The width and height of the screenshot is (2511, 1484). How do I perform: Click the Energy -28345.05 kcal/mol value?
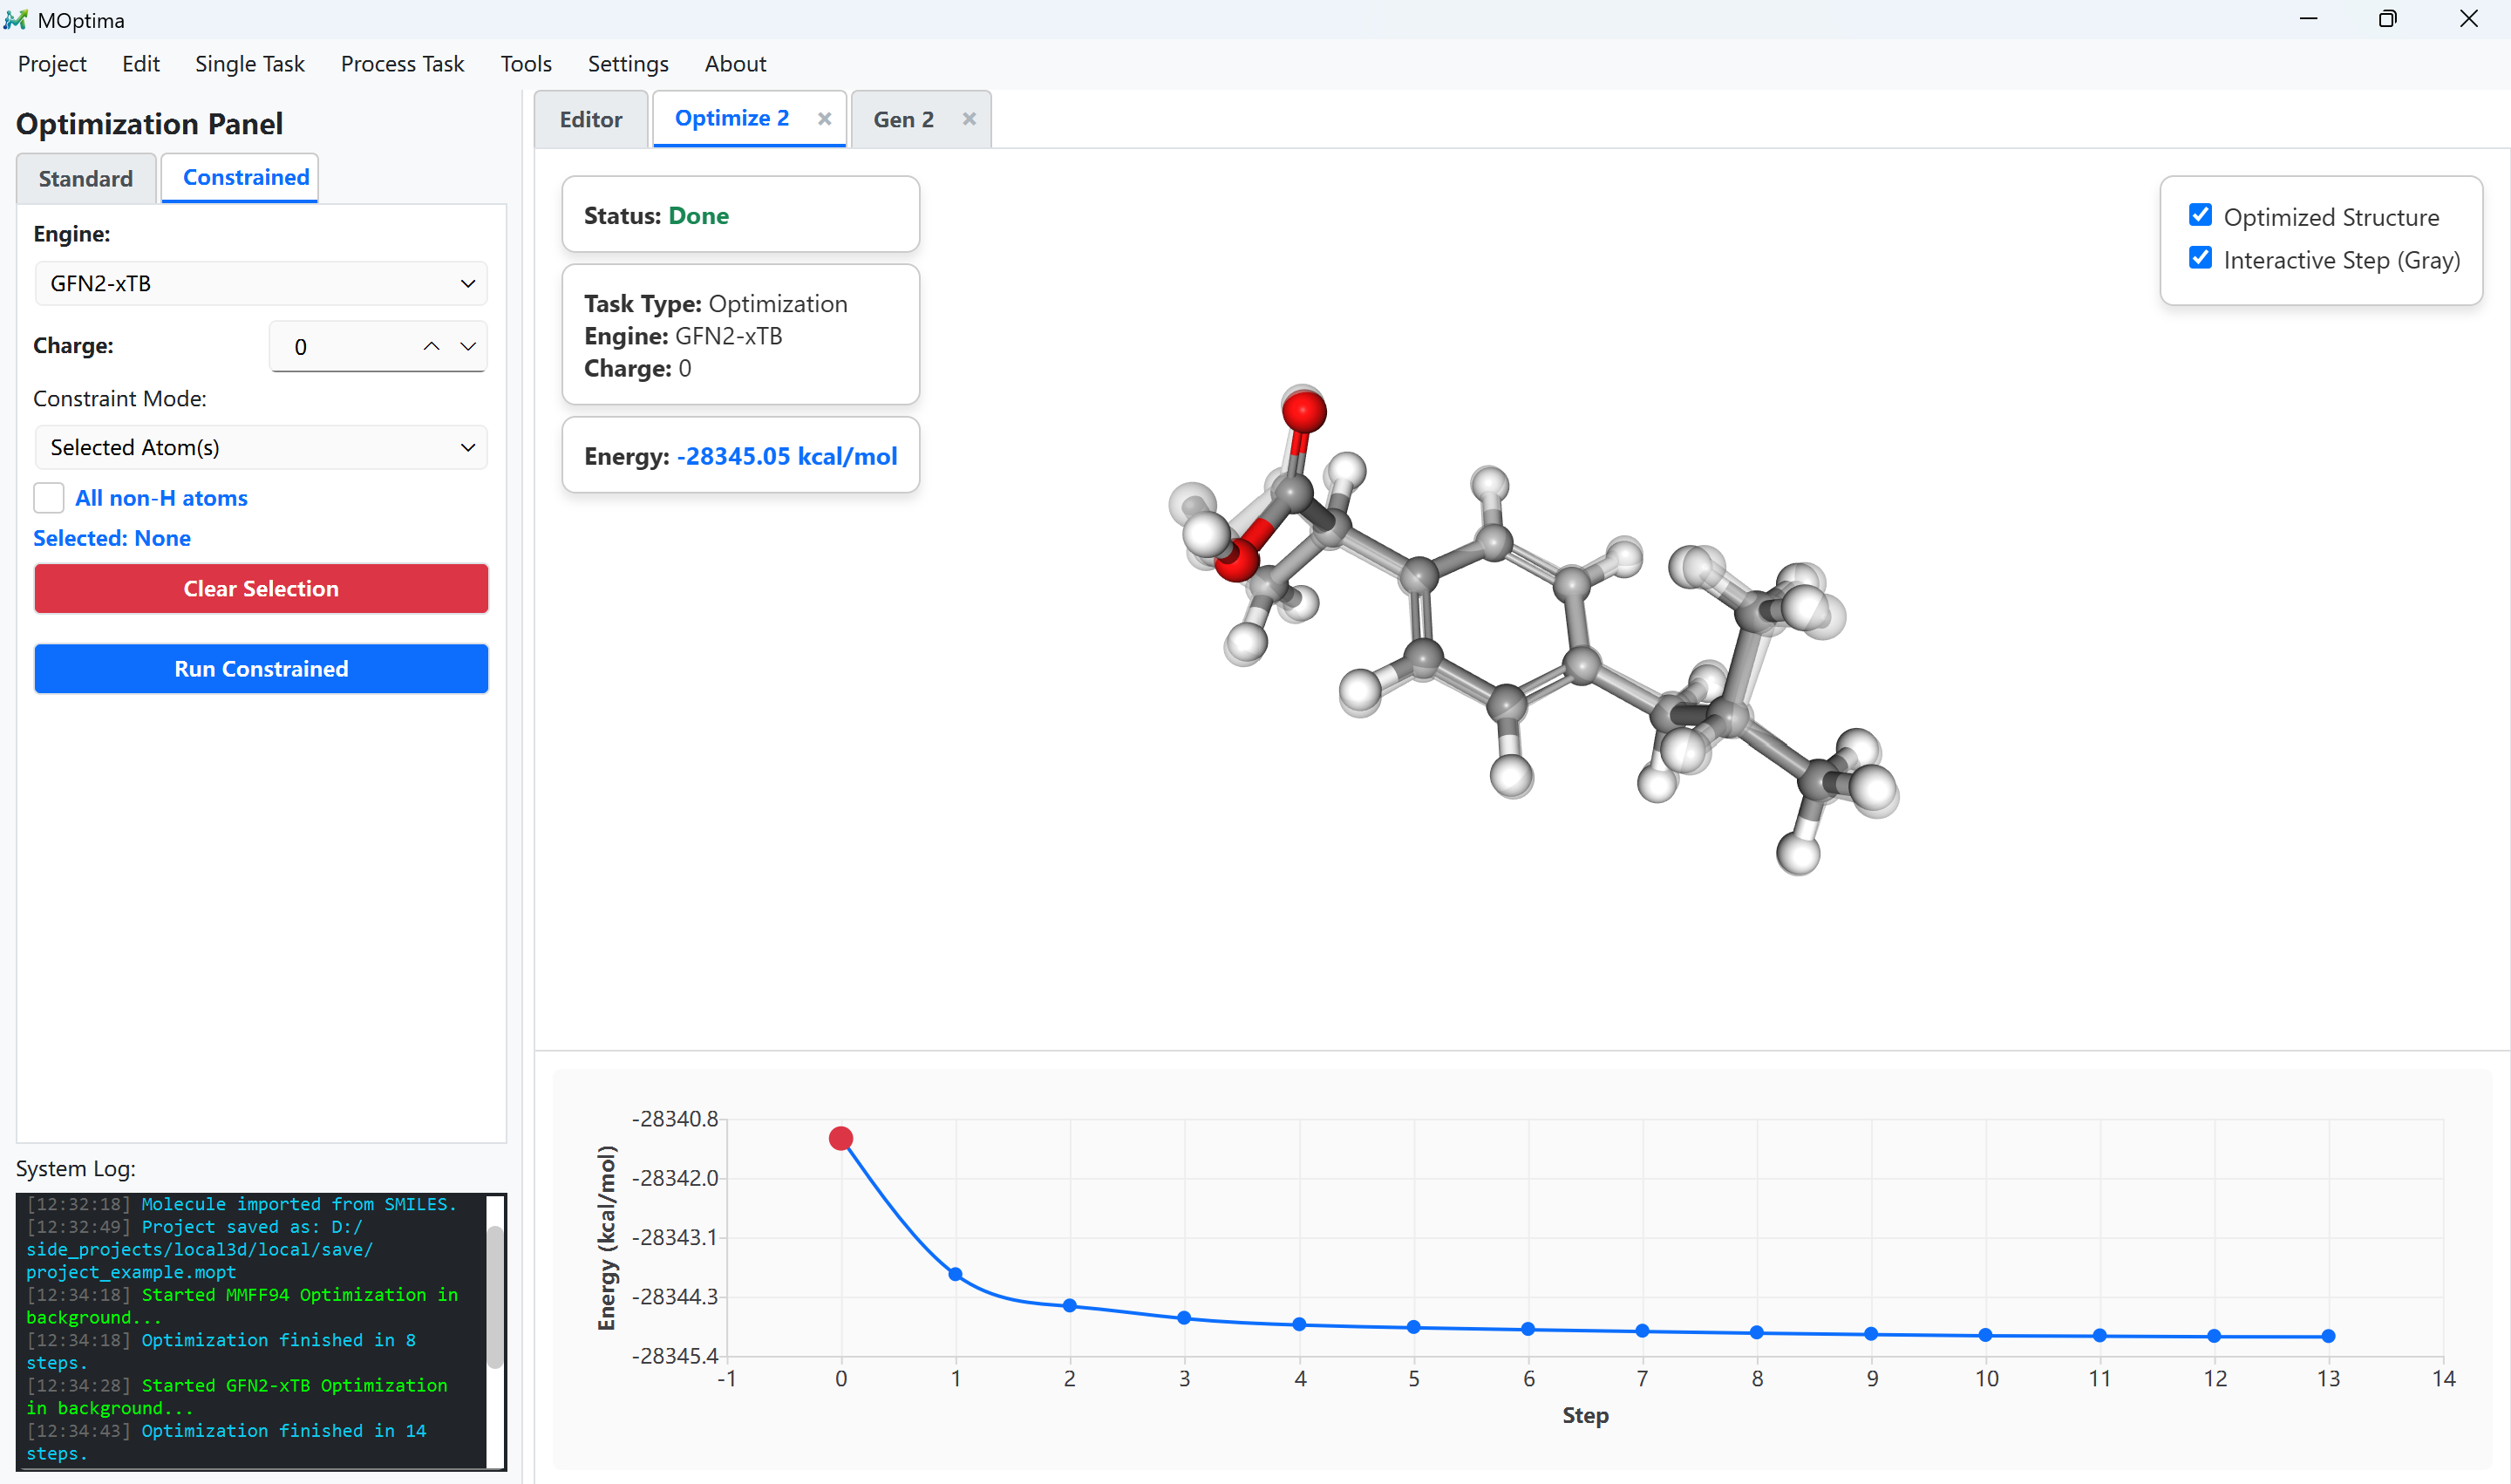(x=787, y=457)
